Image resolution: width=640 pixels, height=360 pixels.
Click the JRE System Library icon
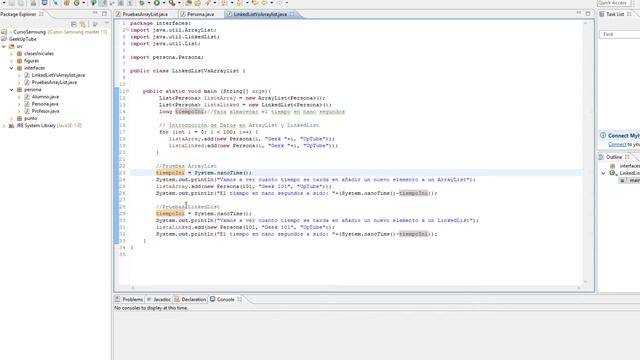(x=11, y=126)
